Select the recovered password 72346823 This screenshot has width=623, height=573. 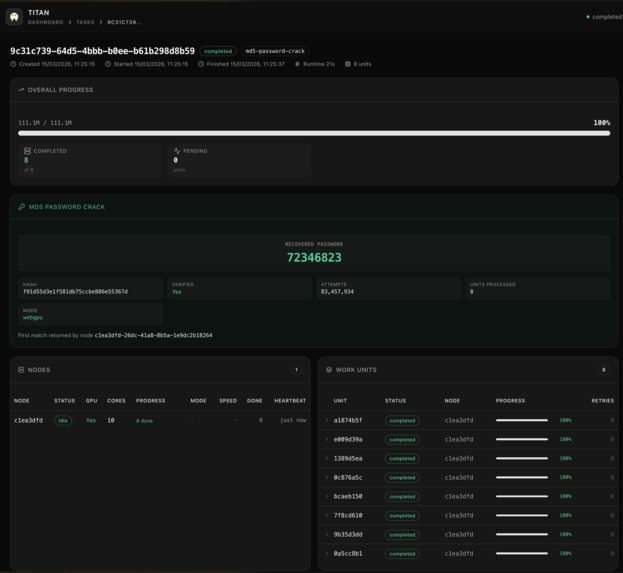pyautogui.click(x=314, y=257)
